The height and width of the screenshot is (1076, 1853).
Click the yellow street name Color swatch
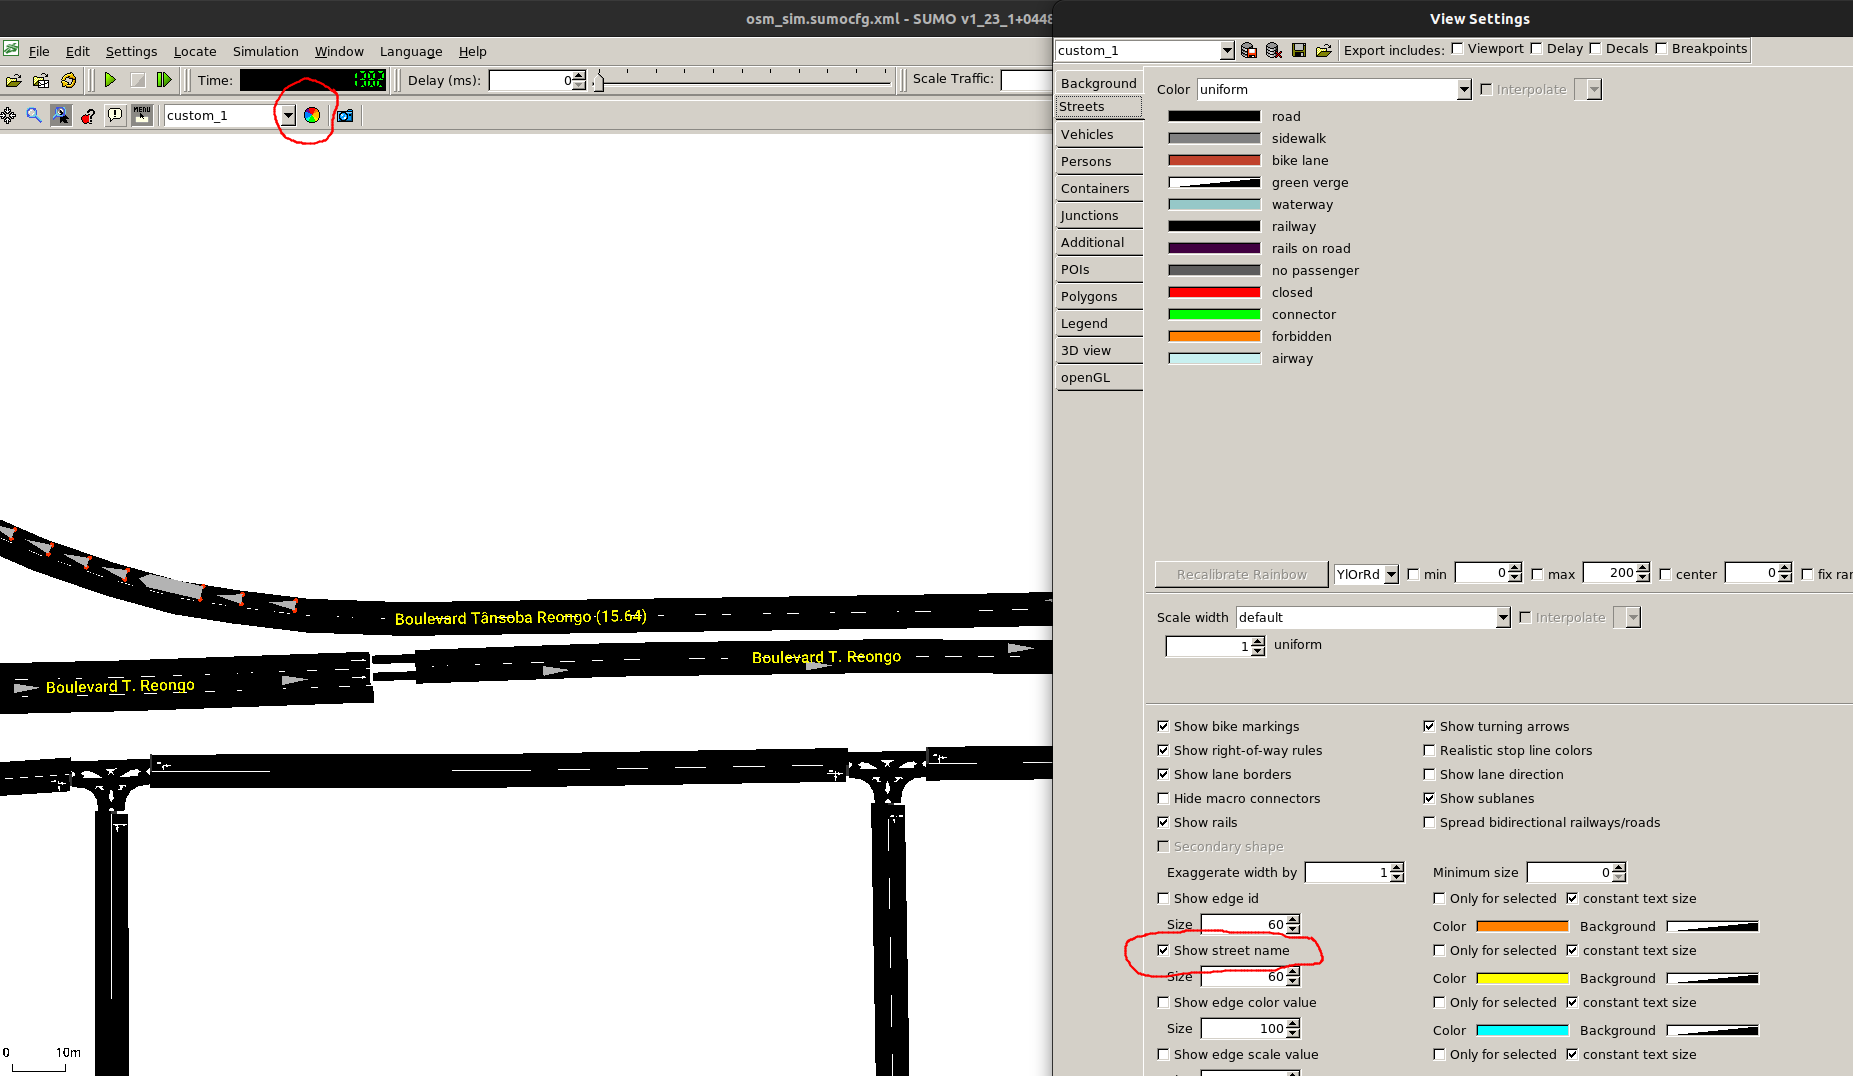[1522, 978]
